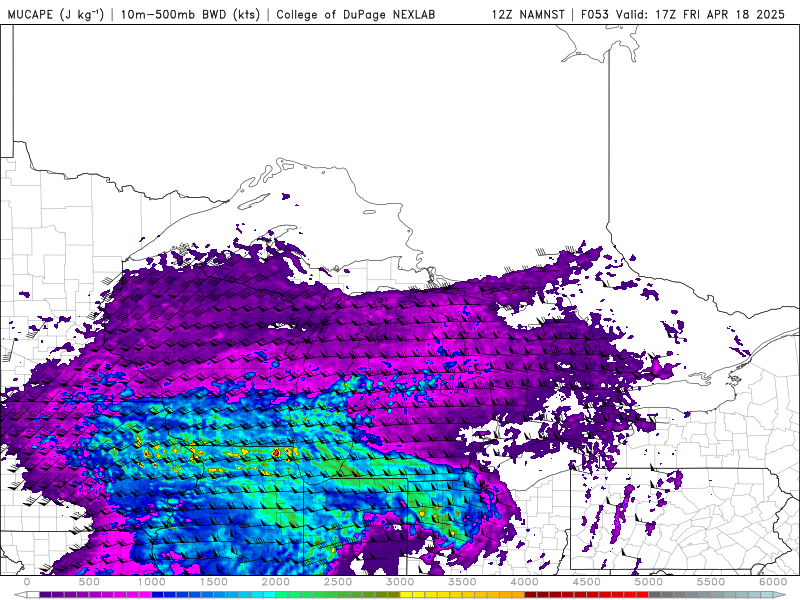Click the colorbar label "3000"
The height and width of the screenshot is (600, 800).
coord(401,582)
